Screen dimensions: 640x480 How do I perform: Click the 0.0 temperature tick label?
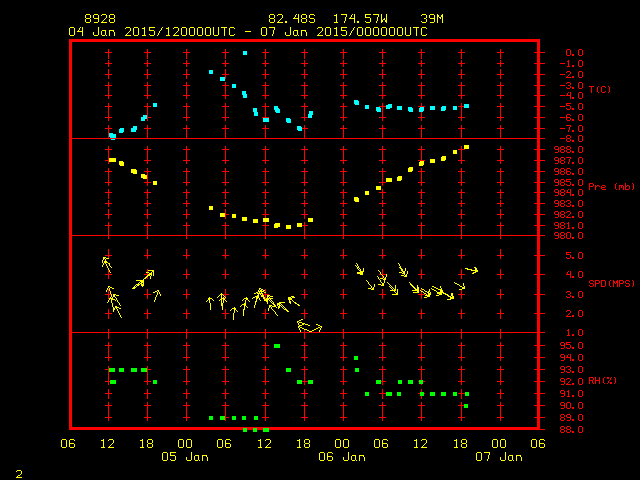(574, 53)
